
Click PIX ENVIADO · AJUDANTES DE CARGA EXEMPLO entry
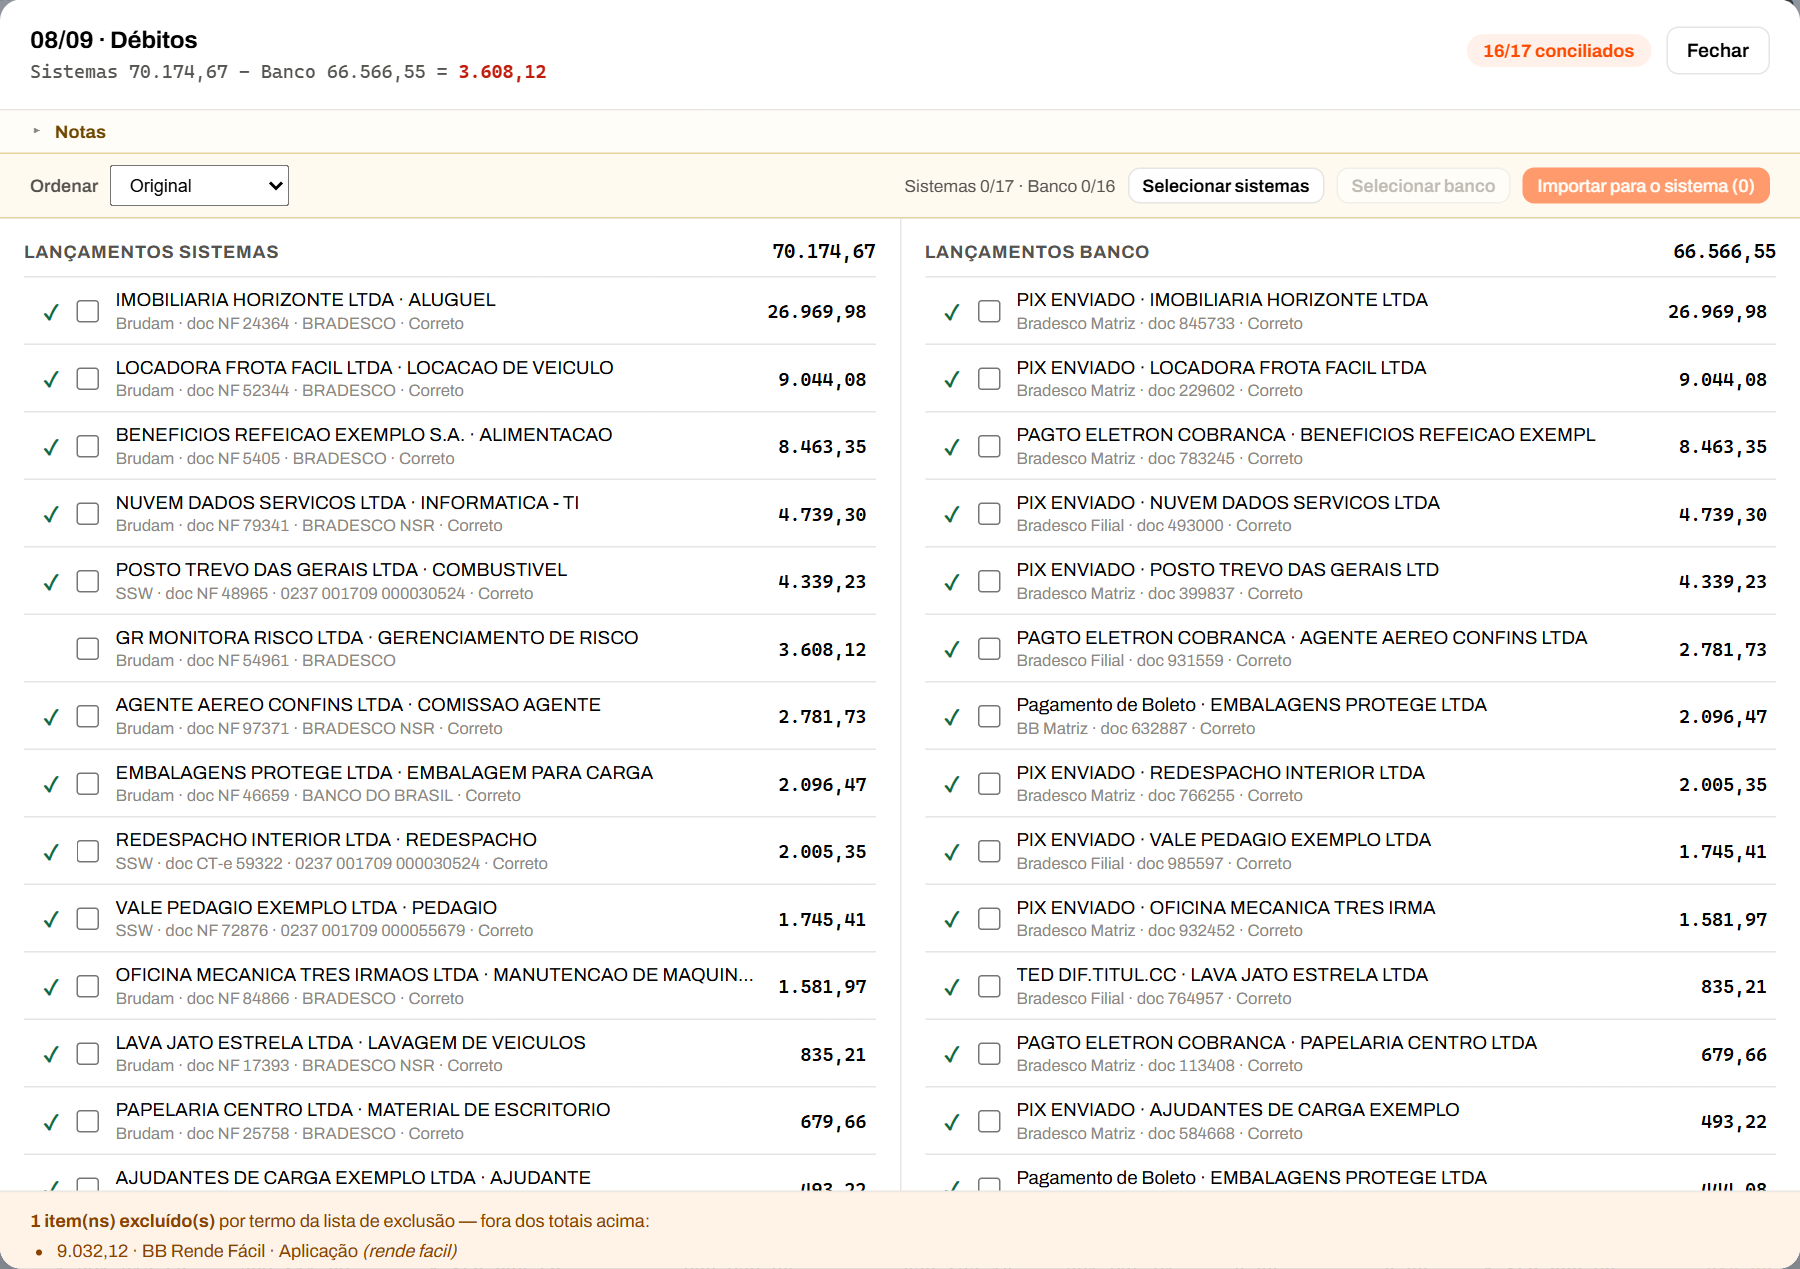click(1350, 1121)
